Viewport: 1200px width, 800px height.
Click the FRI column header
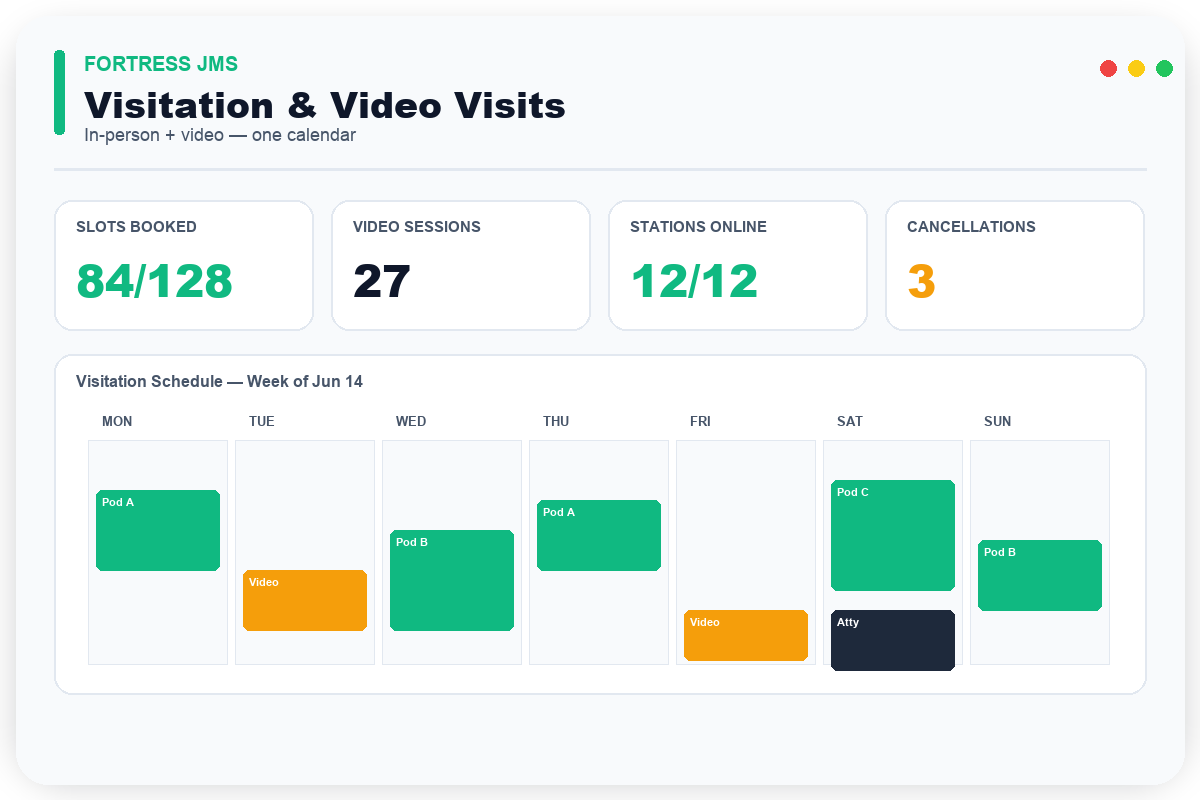tap(700, 421)
